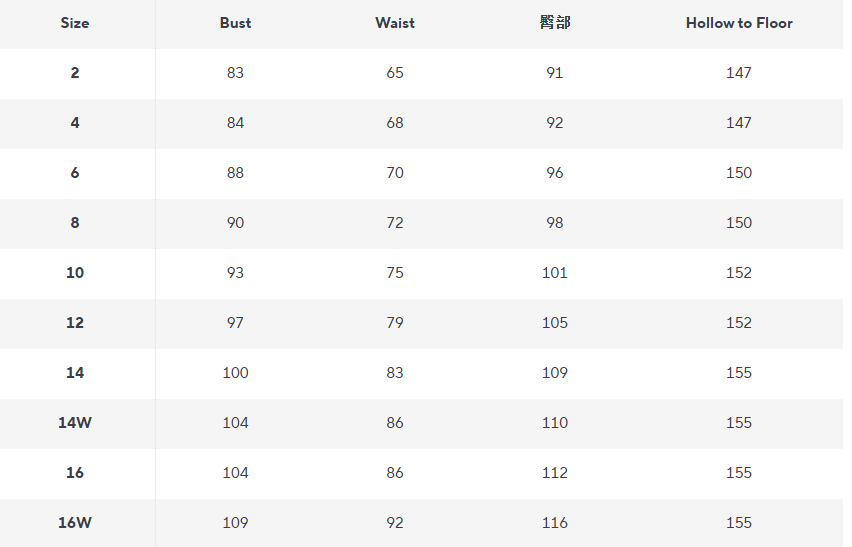Select size 10 row label
852x547 pixels.
point(75,273)
